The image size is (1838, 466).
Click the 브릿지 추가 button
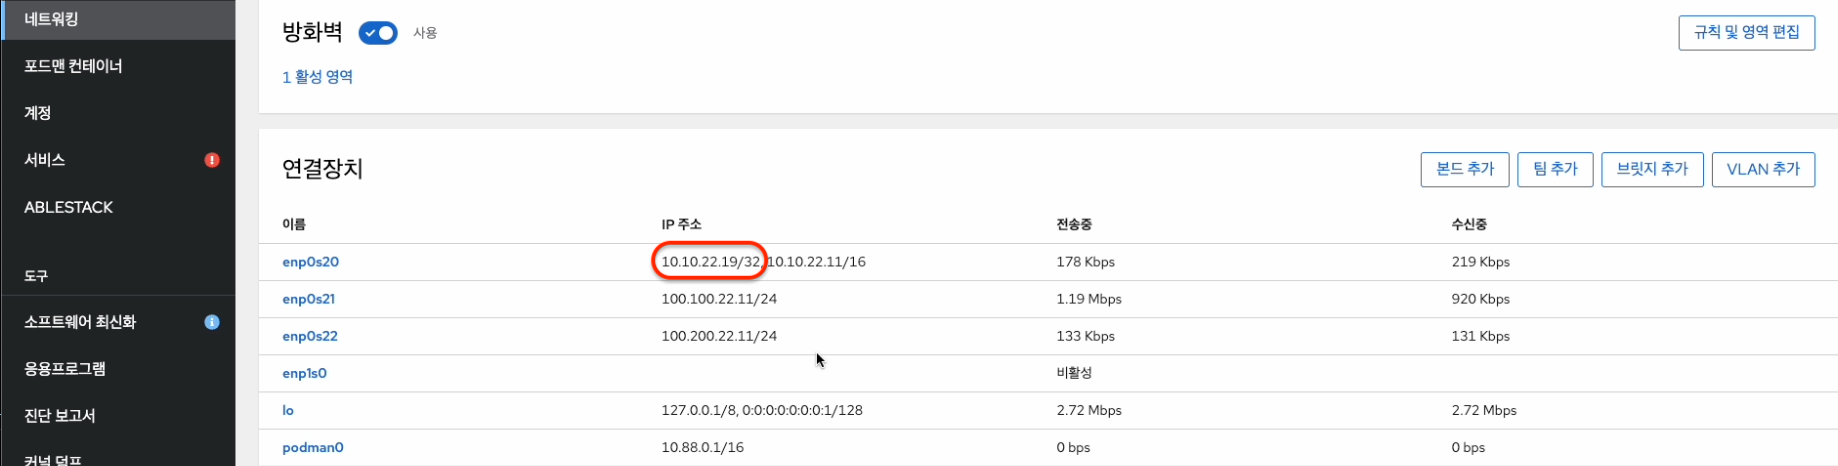[1652, 169]
